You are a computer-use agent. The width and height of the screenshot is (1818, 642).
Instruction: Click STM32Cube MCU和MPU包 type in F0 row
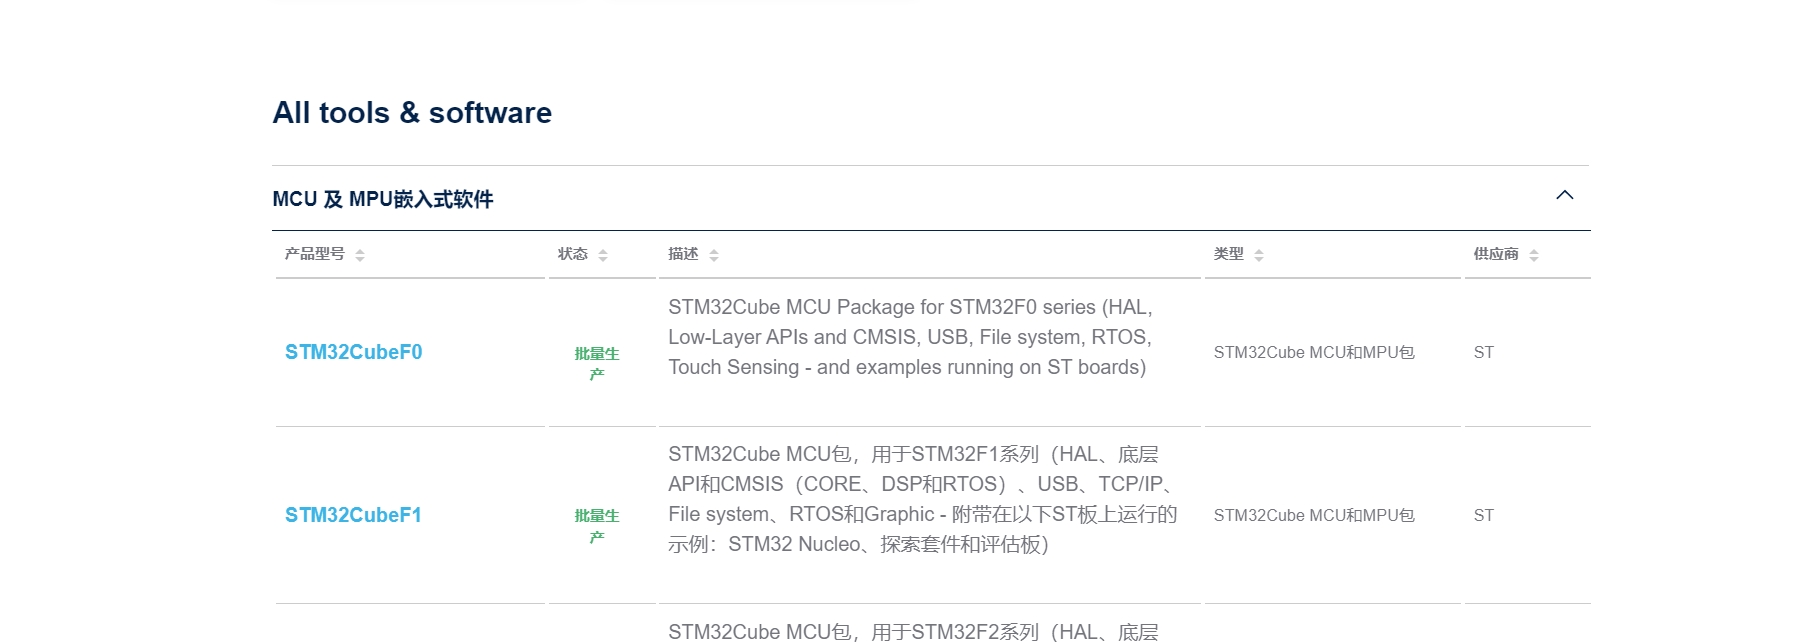tap(1313, 352)
